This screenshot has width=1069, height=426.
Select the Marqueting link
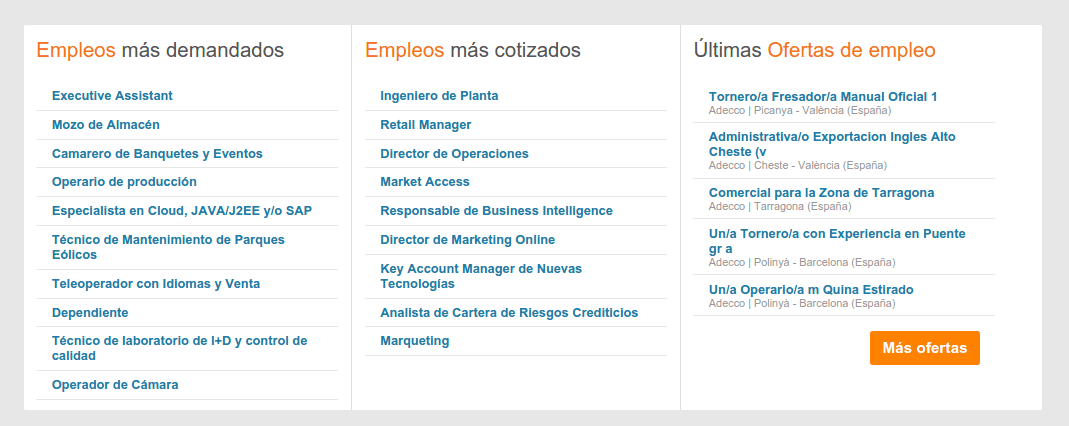click(x=415, y=341)
